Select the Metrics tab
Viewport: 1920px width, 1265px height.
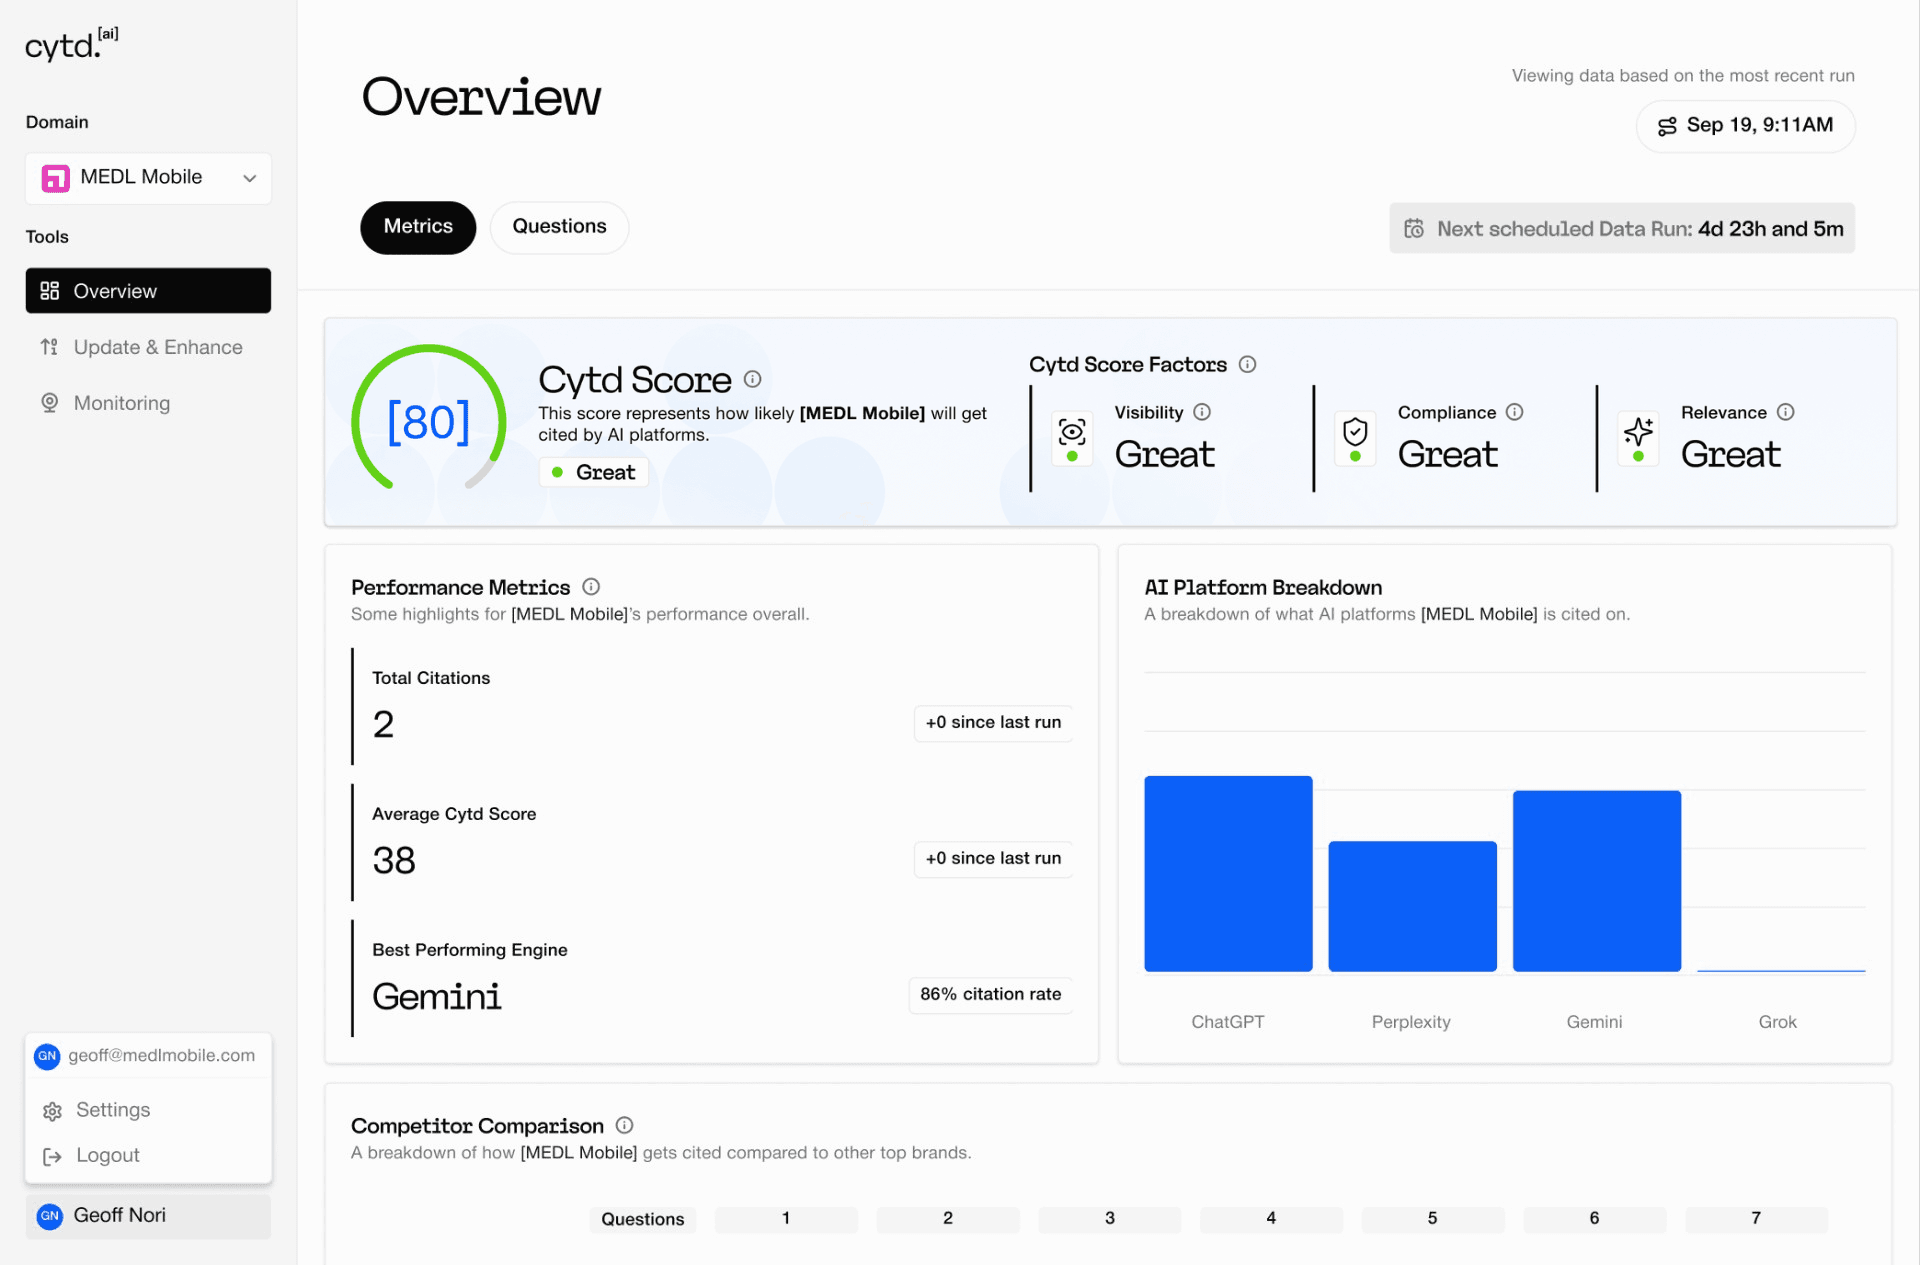[418, 227]
